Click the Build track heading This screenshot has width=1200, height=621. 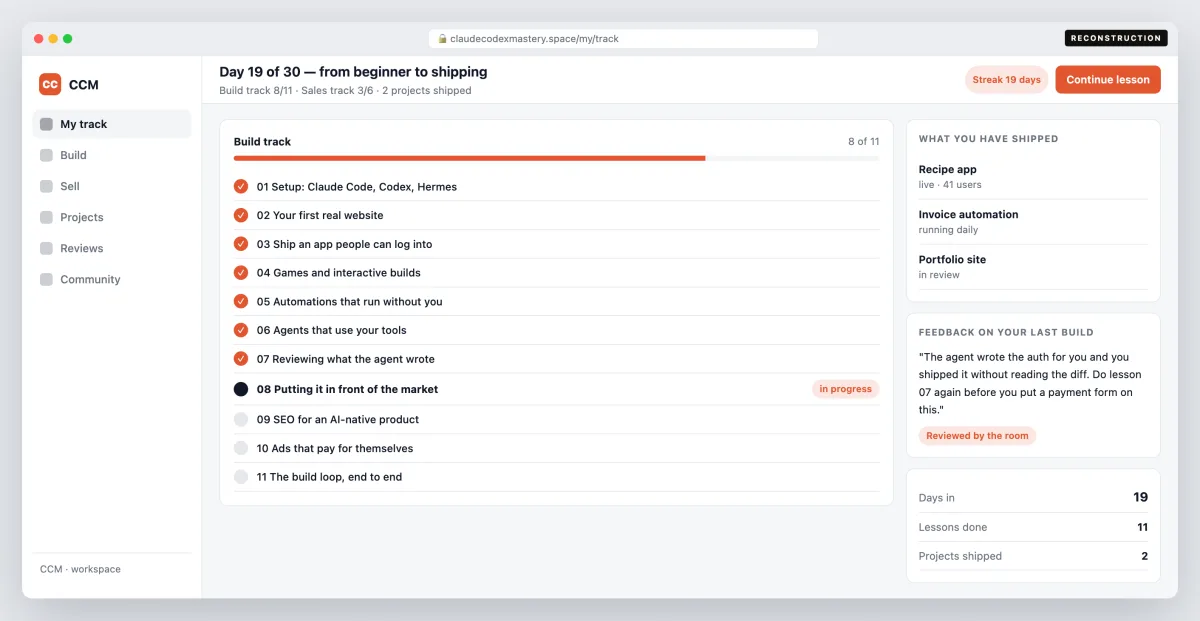click(262, 141)
